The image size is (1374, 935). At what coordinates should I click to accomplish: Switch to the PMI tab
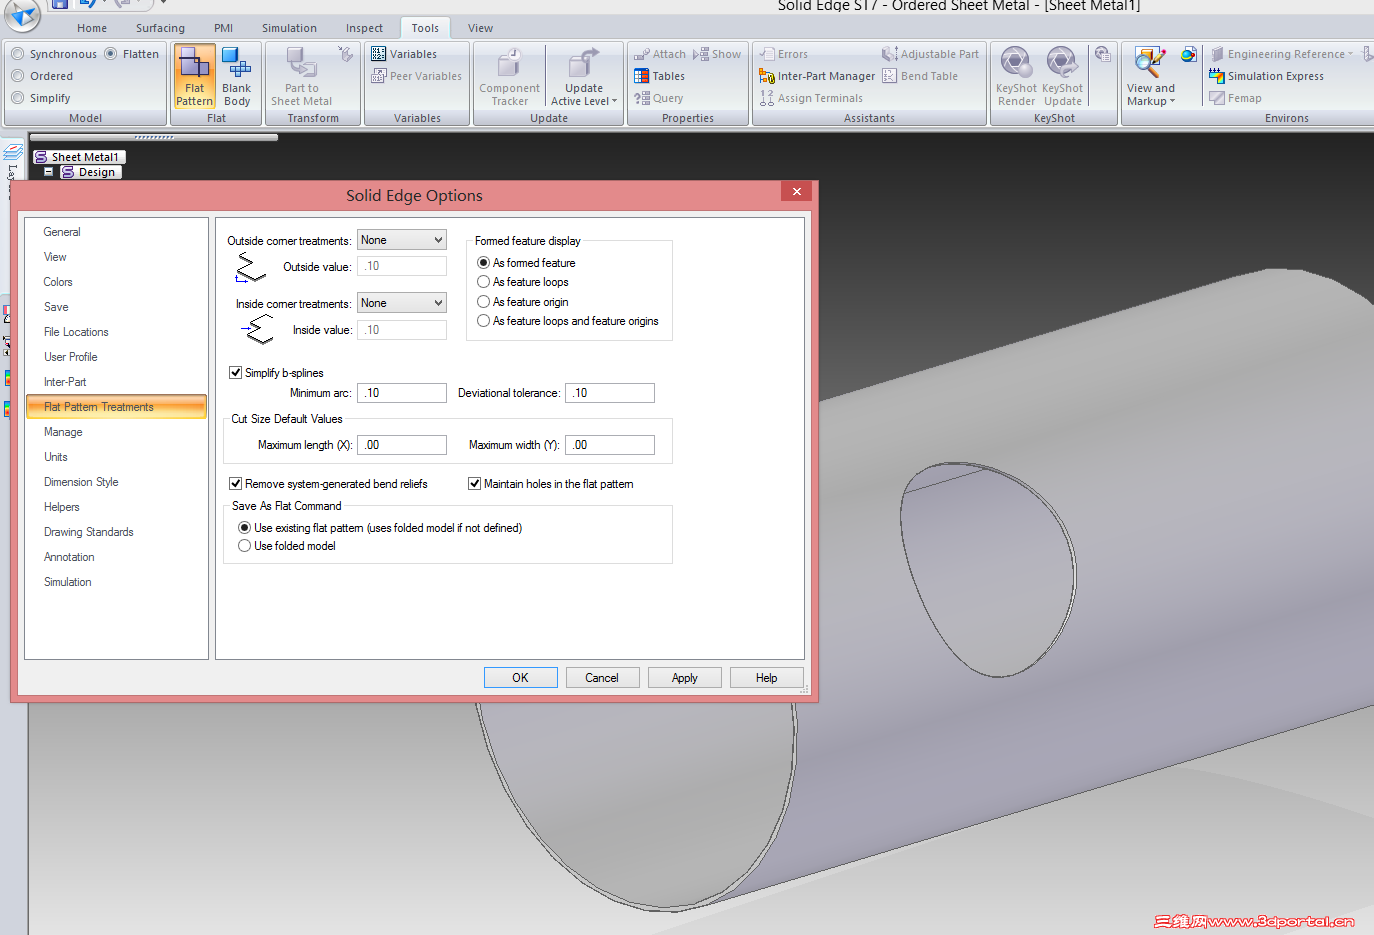(x=223, y=28)
